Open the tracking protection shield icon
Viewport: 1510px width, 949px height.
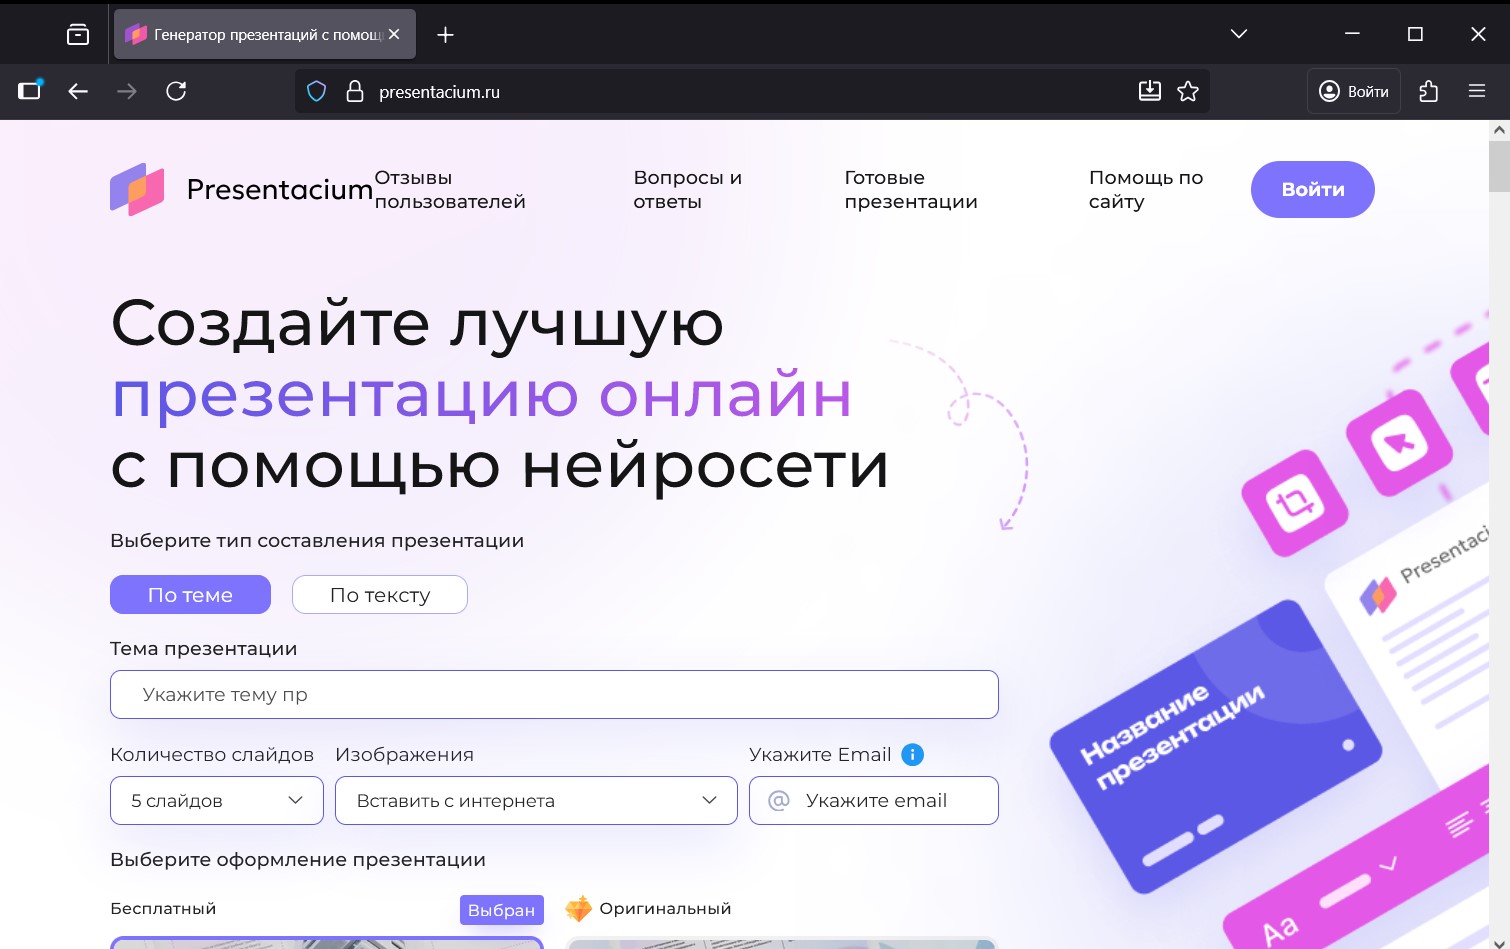coord(316,91)
